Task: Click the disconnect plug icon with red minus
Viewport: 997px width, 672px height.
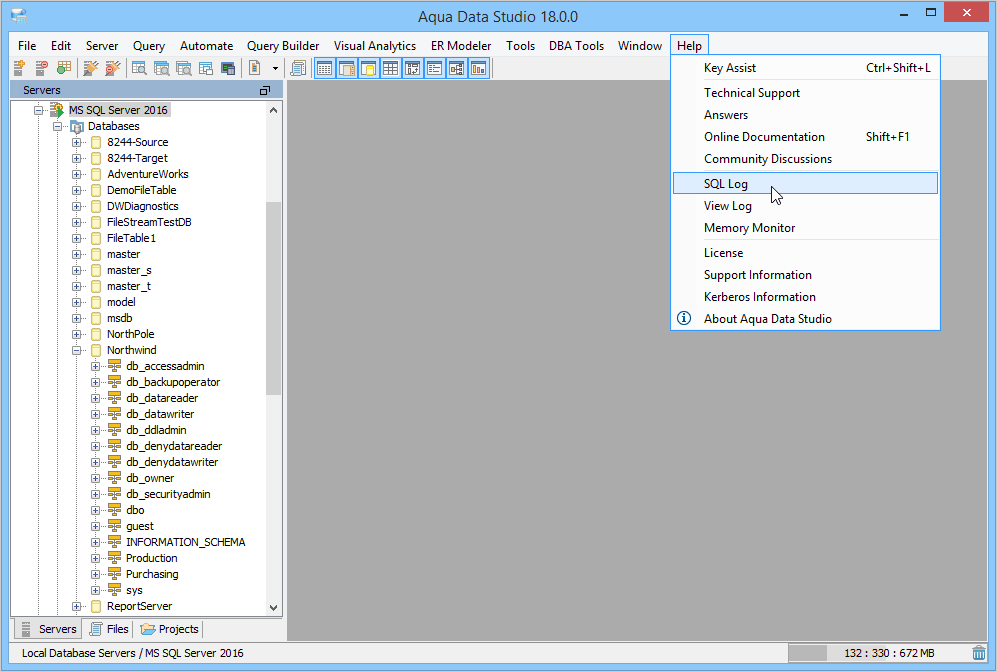Action: pos(113,68)
